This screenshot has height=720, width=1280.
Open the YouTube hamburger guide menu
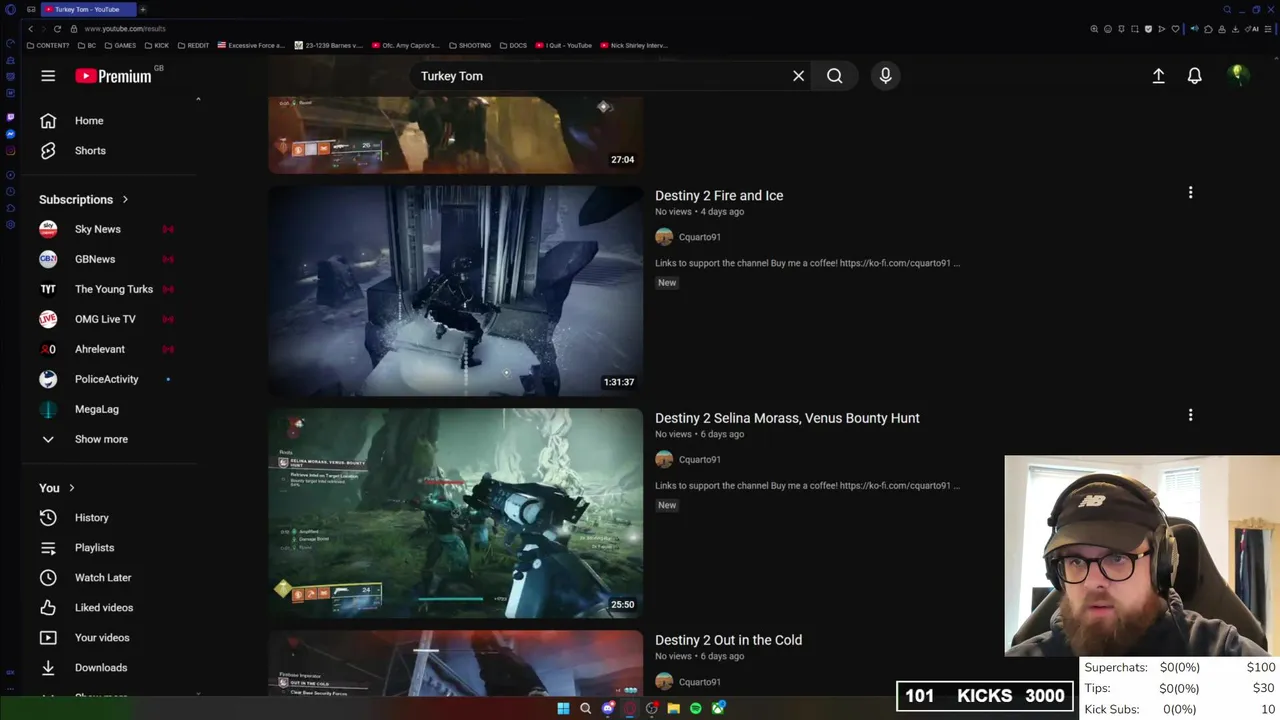tap(48, 76)
